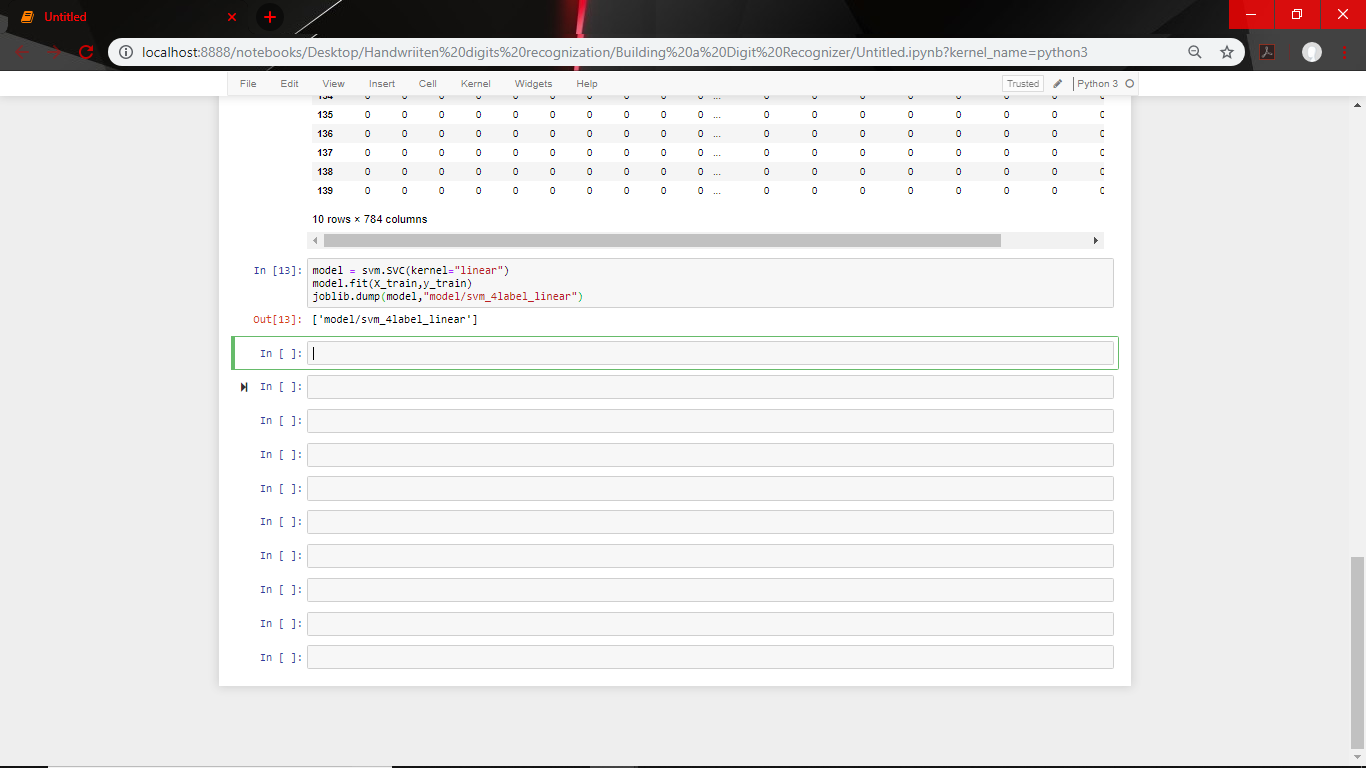Open the Kernel menu
This screenshot has width=1366, height=768.
[x=475, y=83]
